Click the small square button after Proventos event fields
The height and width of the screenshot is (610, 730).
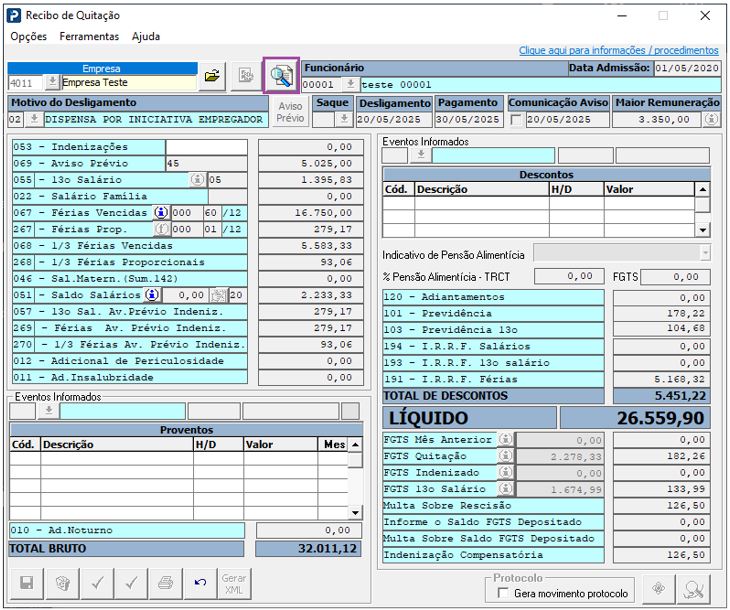coord(350,411)
